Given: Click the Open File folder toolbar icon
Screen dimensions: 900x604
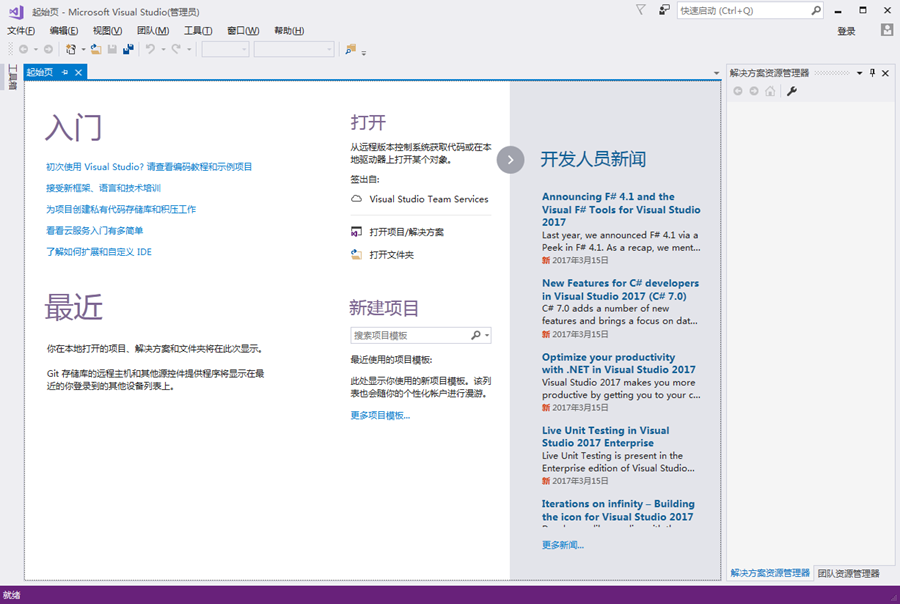Looking at the screenshot, I should pos(96,49).
